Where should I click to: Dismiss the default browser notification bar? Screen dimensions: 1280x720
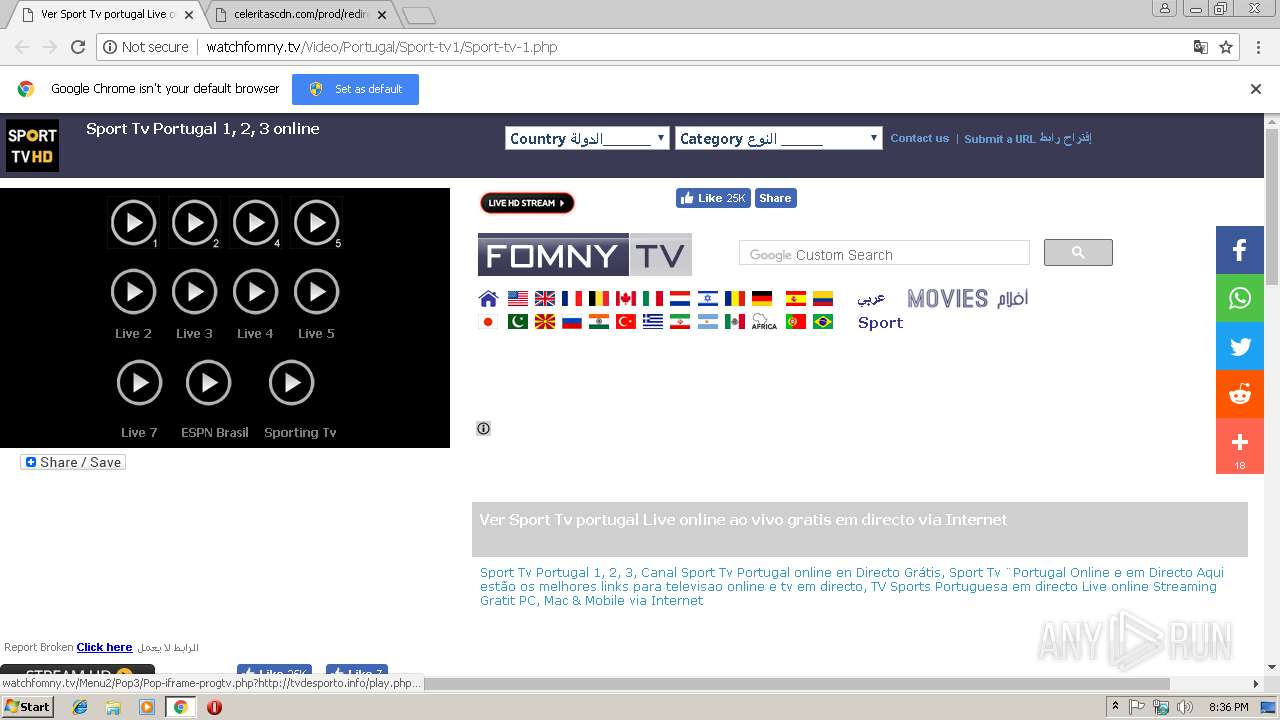[x=1256, y=89]
